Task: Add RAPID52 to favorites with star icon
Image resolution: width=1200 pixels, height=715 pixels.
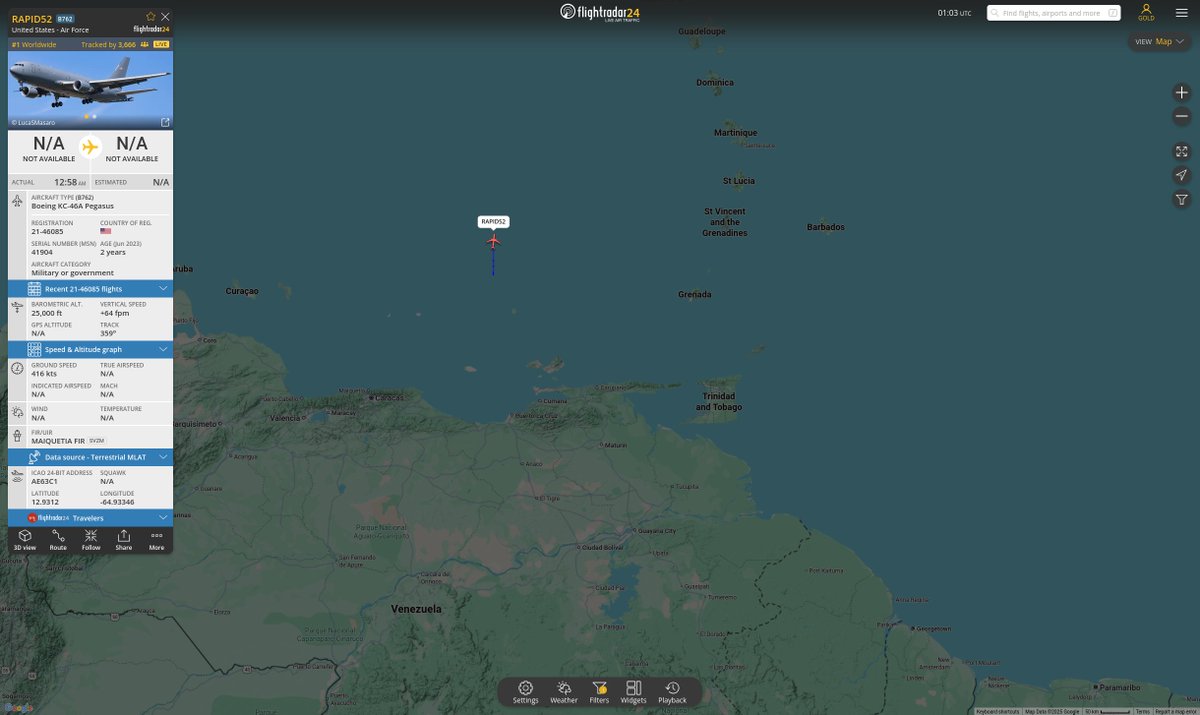Action: [151, 17]
